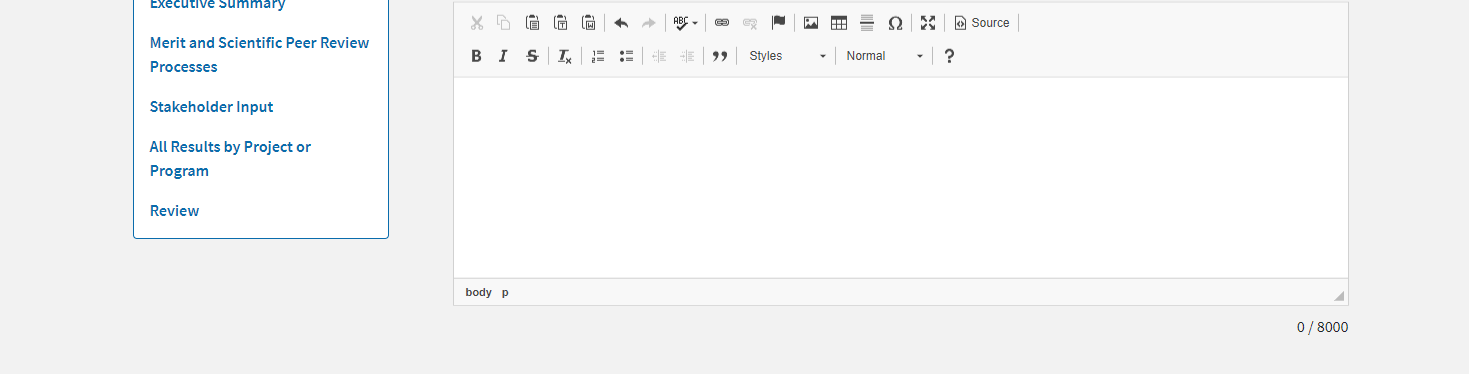Open the spell checker ABC dropdown

(685, 23)
